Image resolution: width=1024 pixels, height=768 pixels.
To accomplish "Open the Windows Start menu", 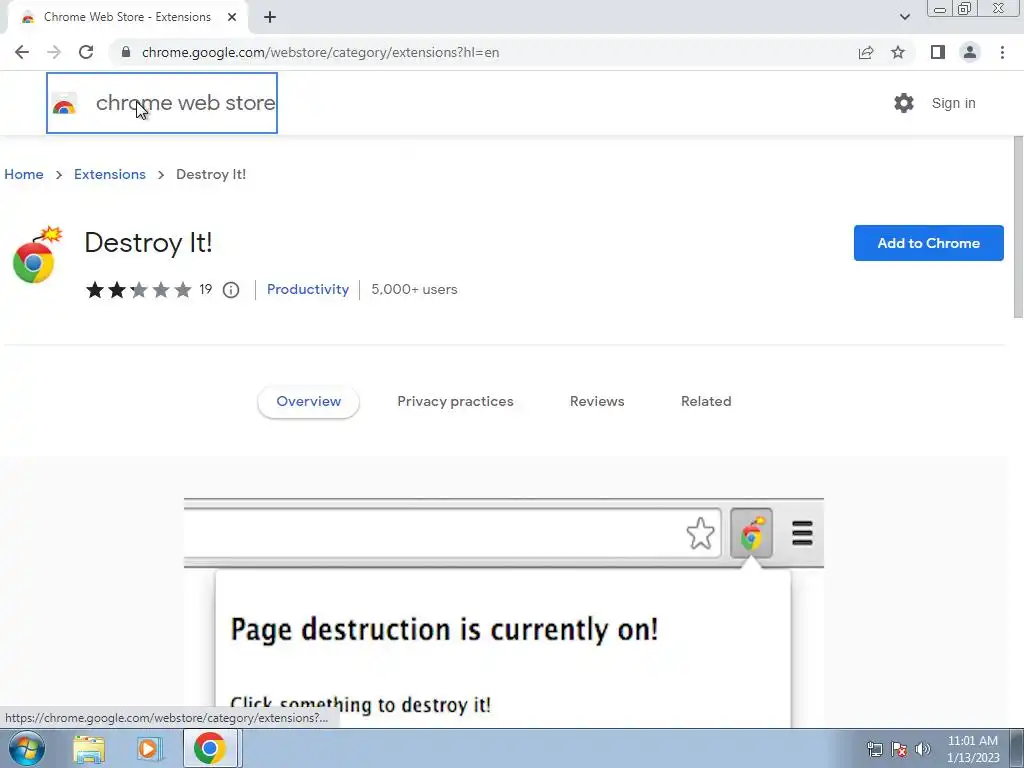I will click(27, 748).
